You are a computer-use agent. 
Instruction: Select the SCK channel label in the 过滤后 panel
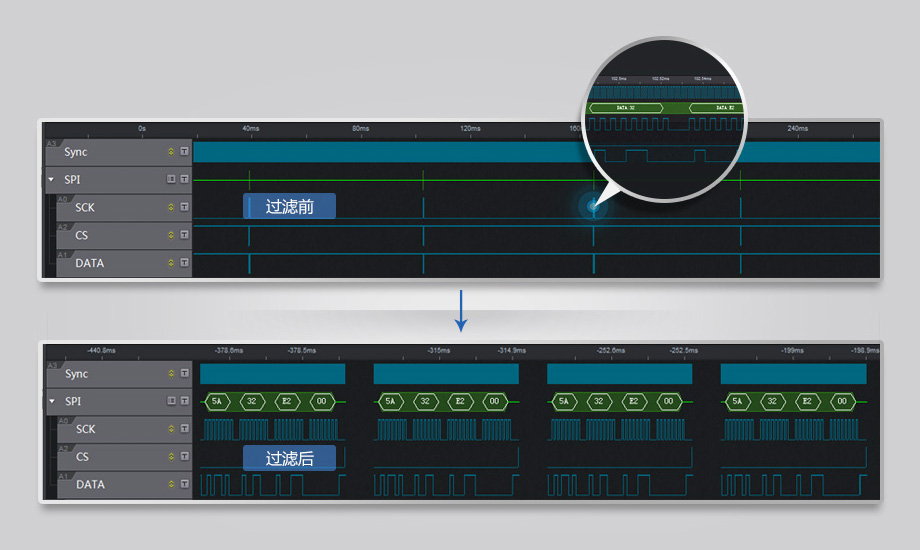[85, 429]
